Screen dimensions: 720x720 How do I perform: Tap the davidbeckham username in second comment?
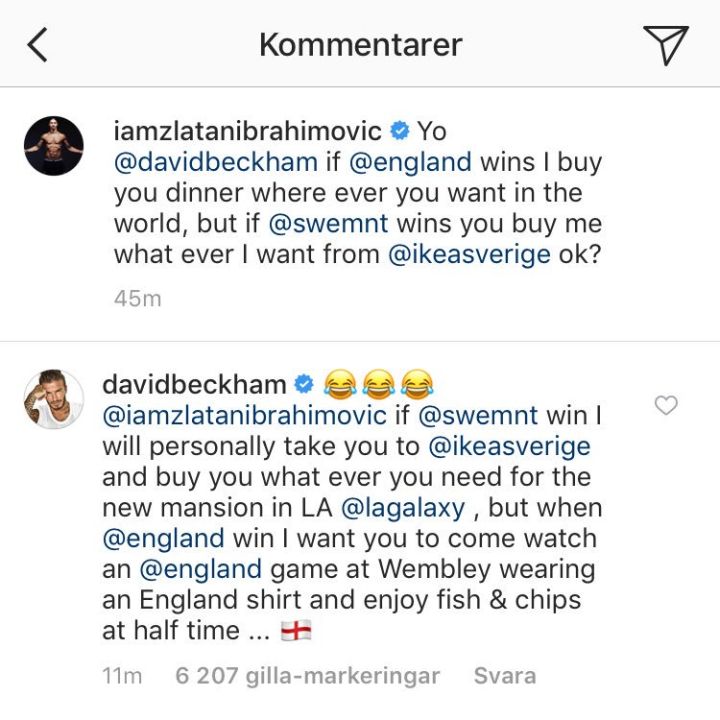pos(194,385)
